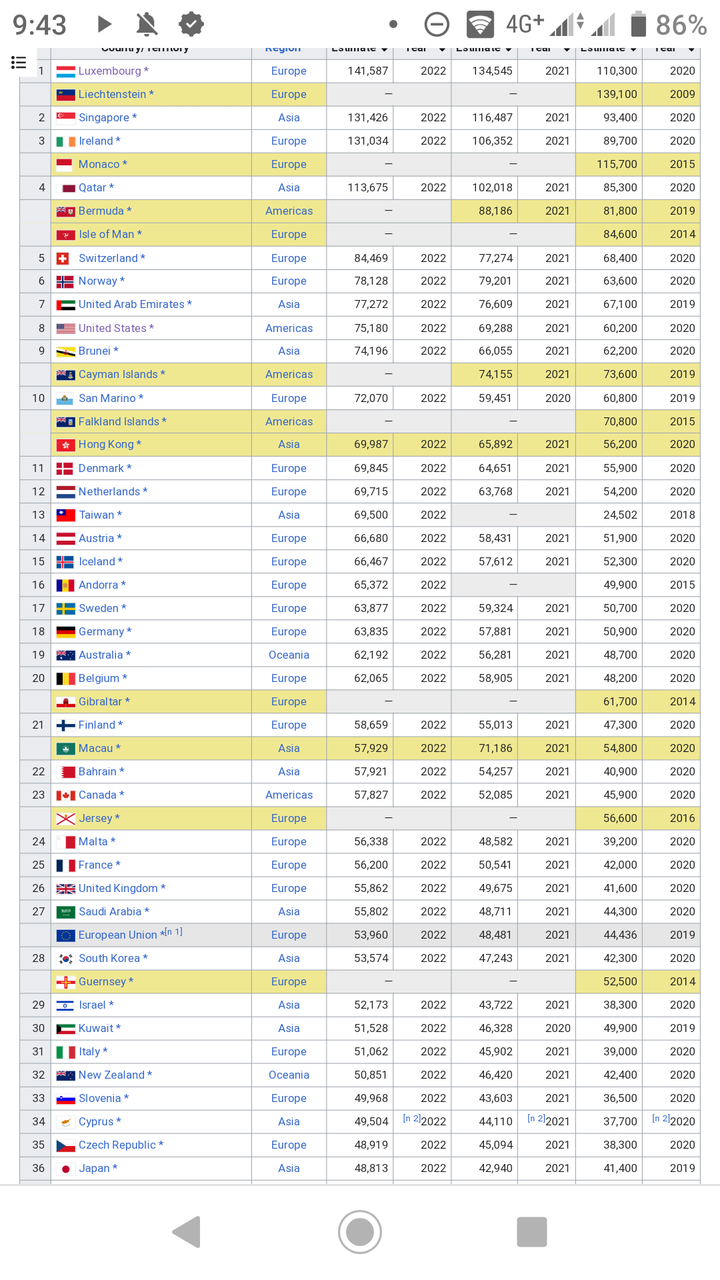Viewport: 720px width, 1280px height.
Task: Open the Austria country link
Action: click(x=97, y=538)
